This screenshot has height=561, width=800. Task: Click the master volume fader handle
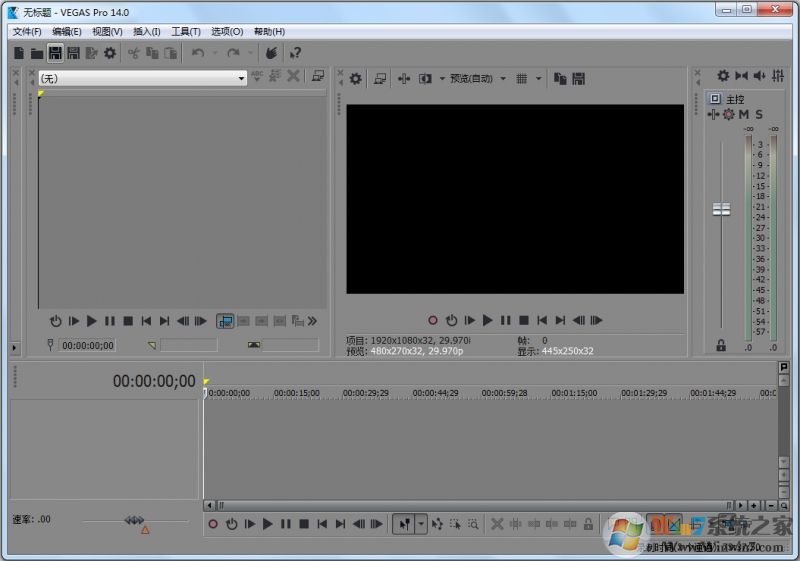point(721,209)
